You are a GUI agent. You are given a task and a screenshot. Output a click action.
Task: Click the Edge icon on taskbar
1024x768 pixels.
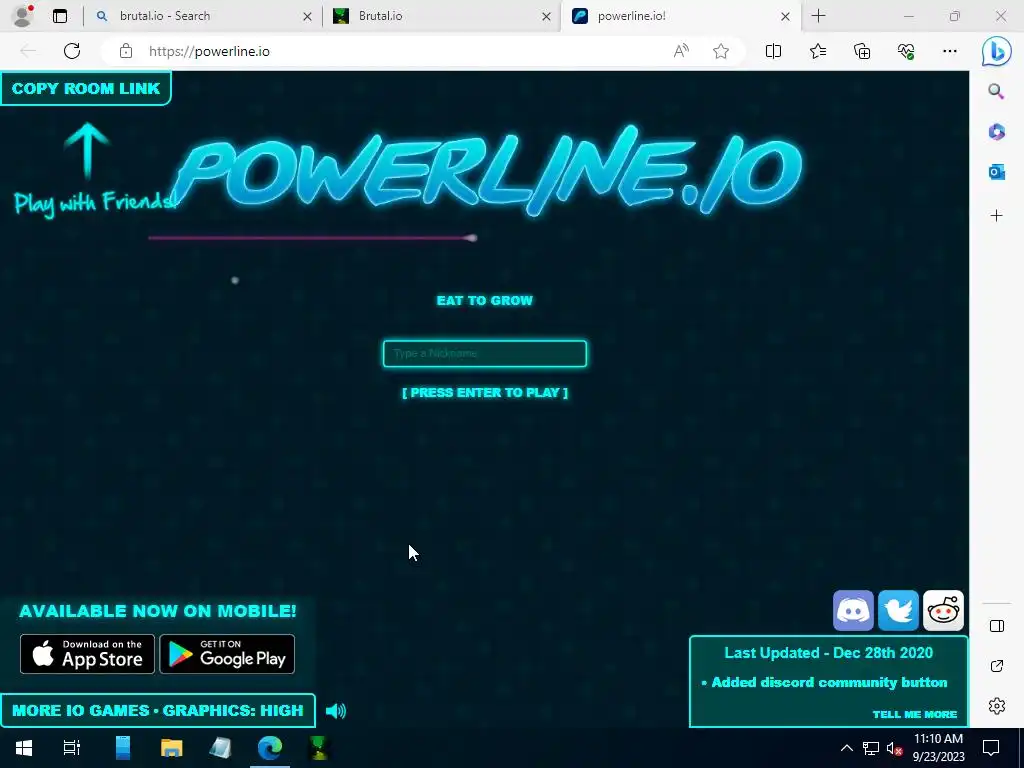point(270,748)
